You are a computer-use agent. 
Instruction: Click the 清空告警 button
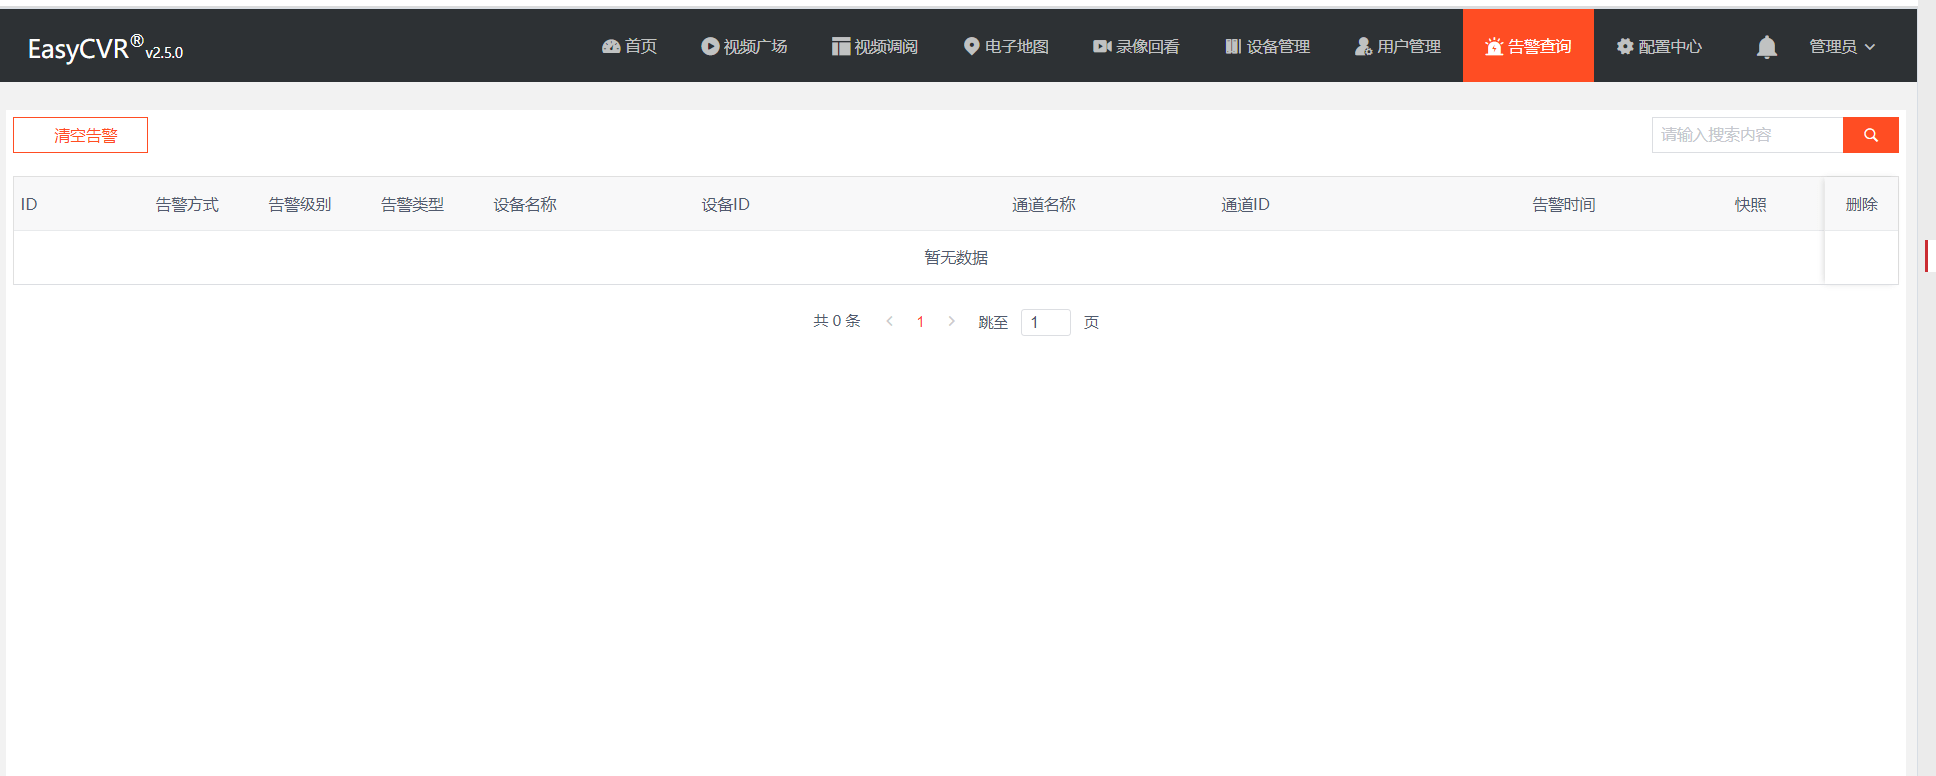tap(80, 135)
